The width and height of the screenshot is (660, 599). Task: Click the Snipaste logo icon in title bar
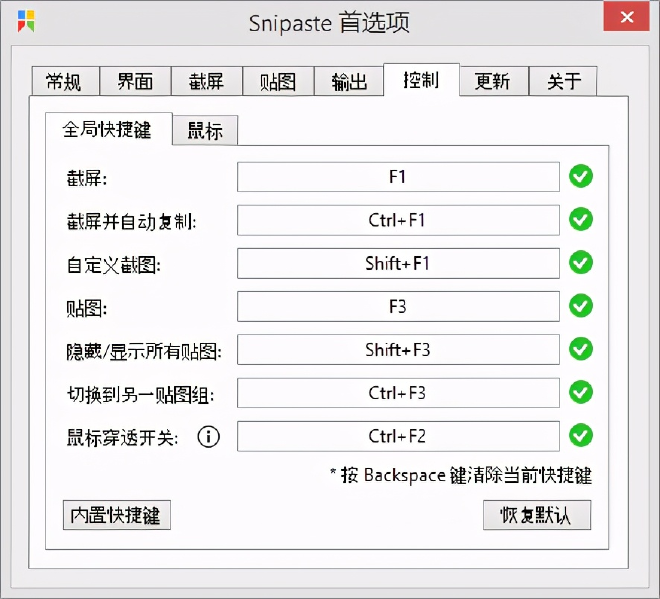[x=26, y=21]
